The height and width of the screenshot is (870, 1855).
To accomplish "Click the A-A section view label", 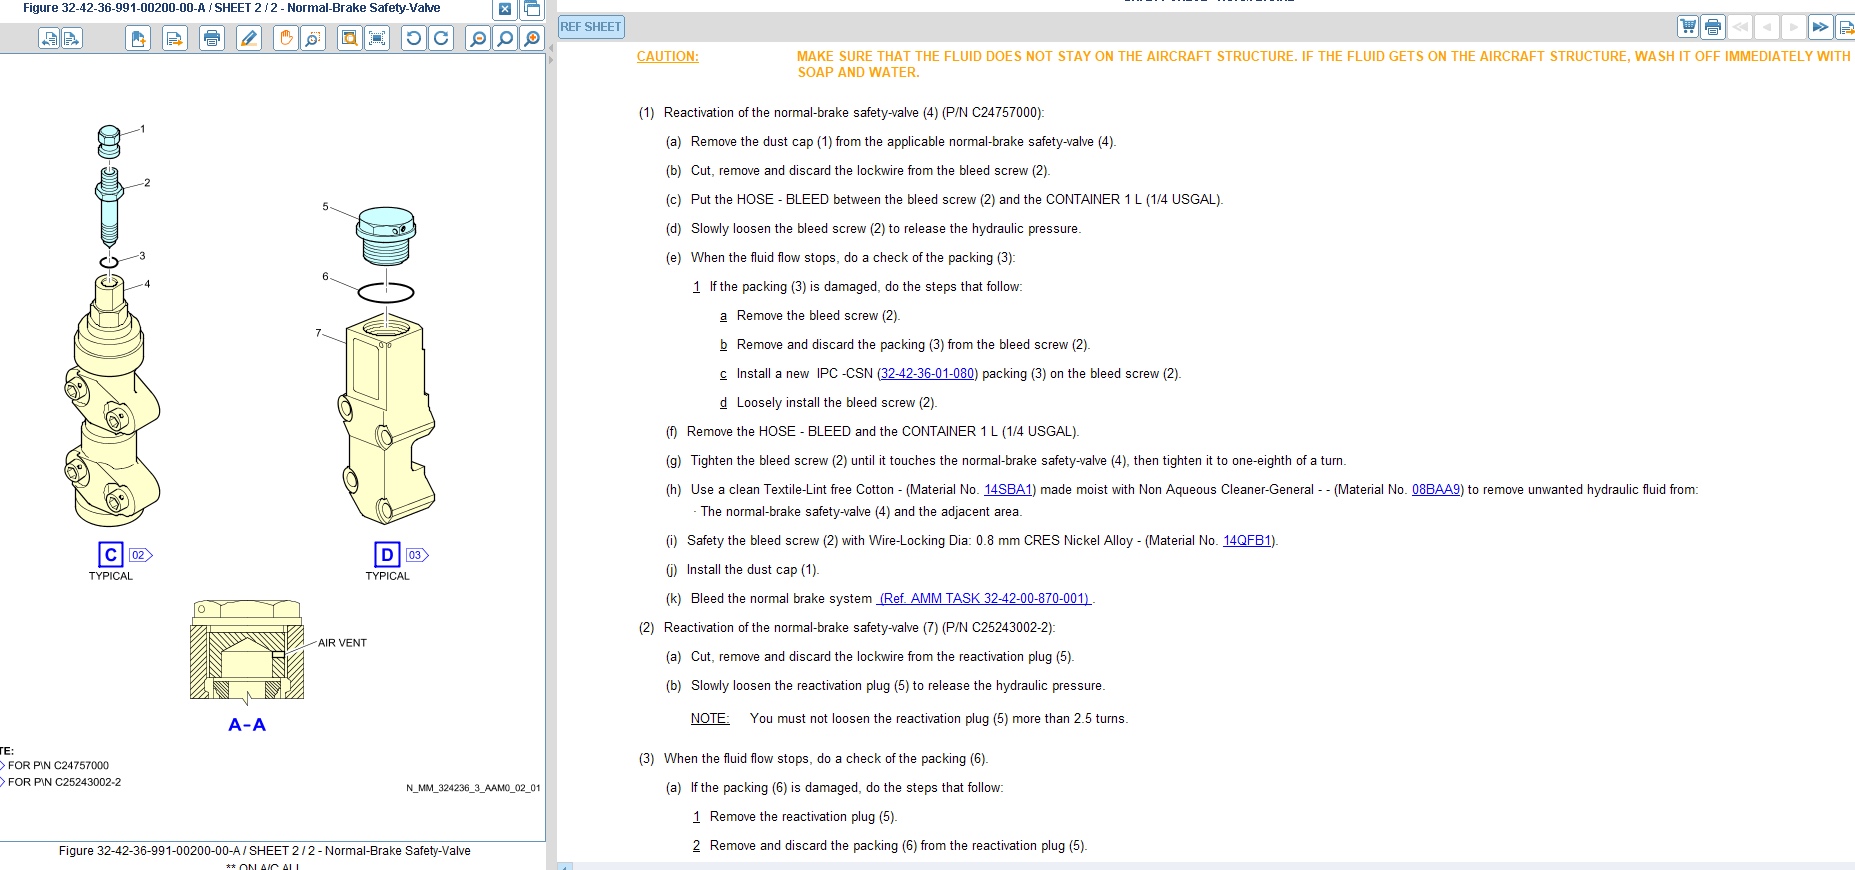I will [247, 725].
